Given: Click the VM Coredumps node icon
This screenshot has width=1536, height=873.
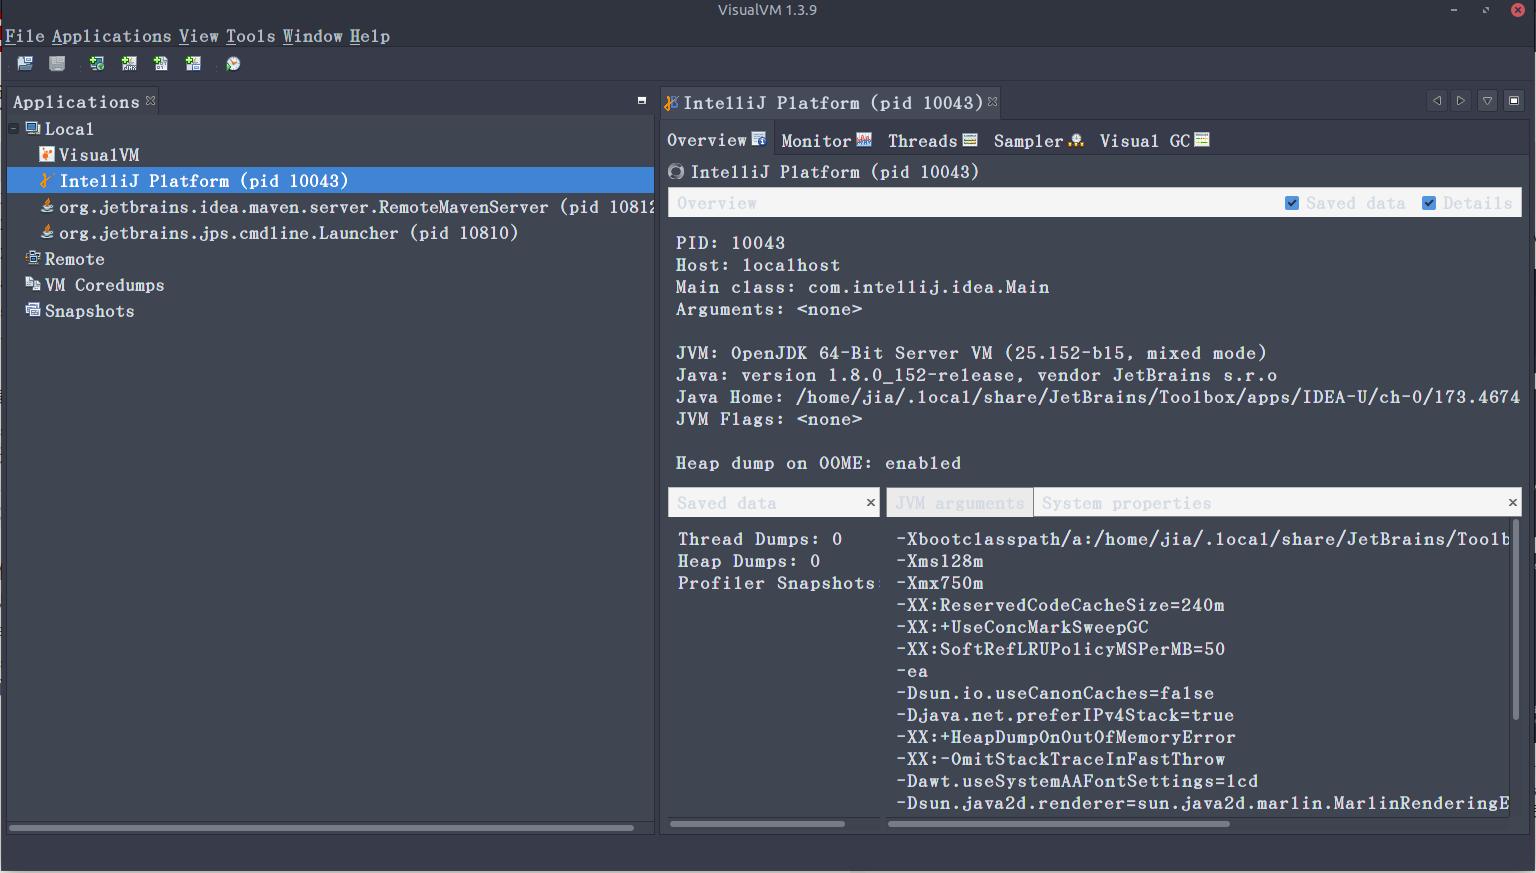Looking at the screenshot, I should point(33,284).
